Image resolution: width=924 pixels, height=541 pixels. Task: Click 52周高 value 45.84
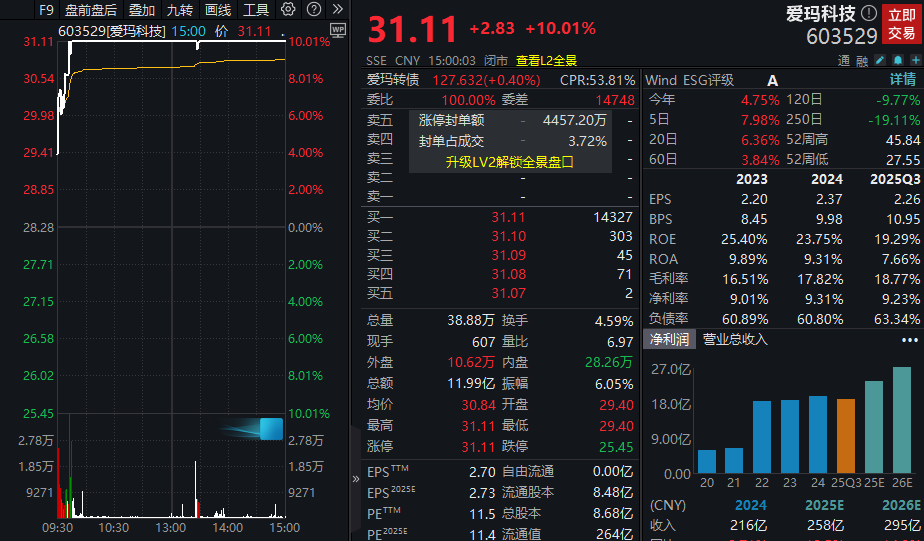[x=903, y=140]
